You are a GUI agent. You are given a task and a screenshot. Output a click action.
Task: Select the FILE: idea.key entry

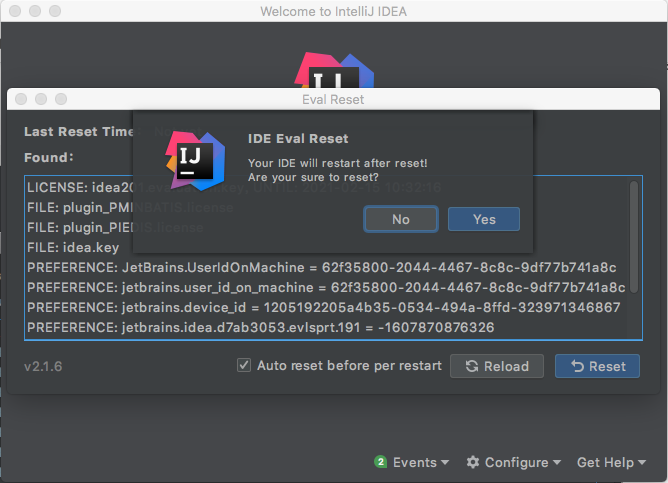click(73, 247)
